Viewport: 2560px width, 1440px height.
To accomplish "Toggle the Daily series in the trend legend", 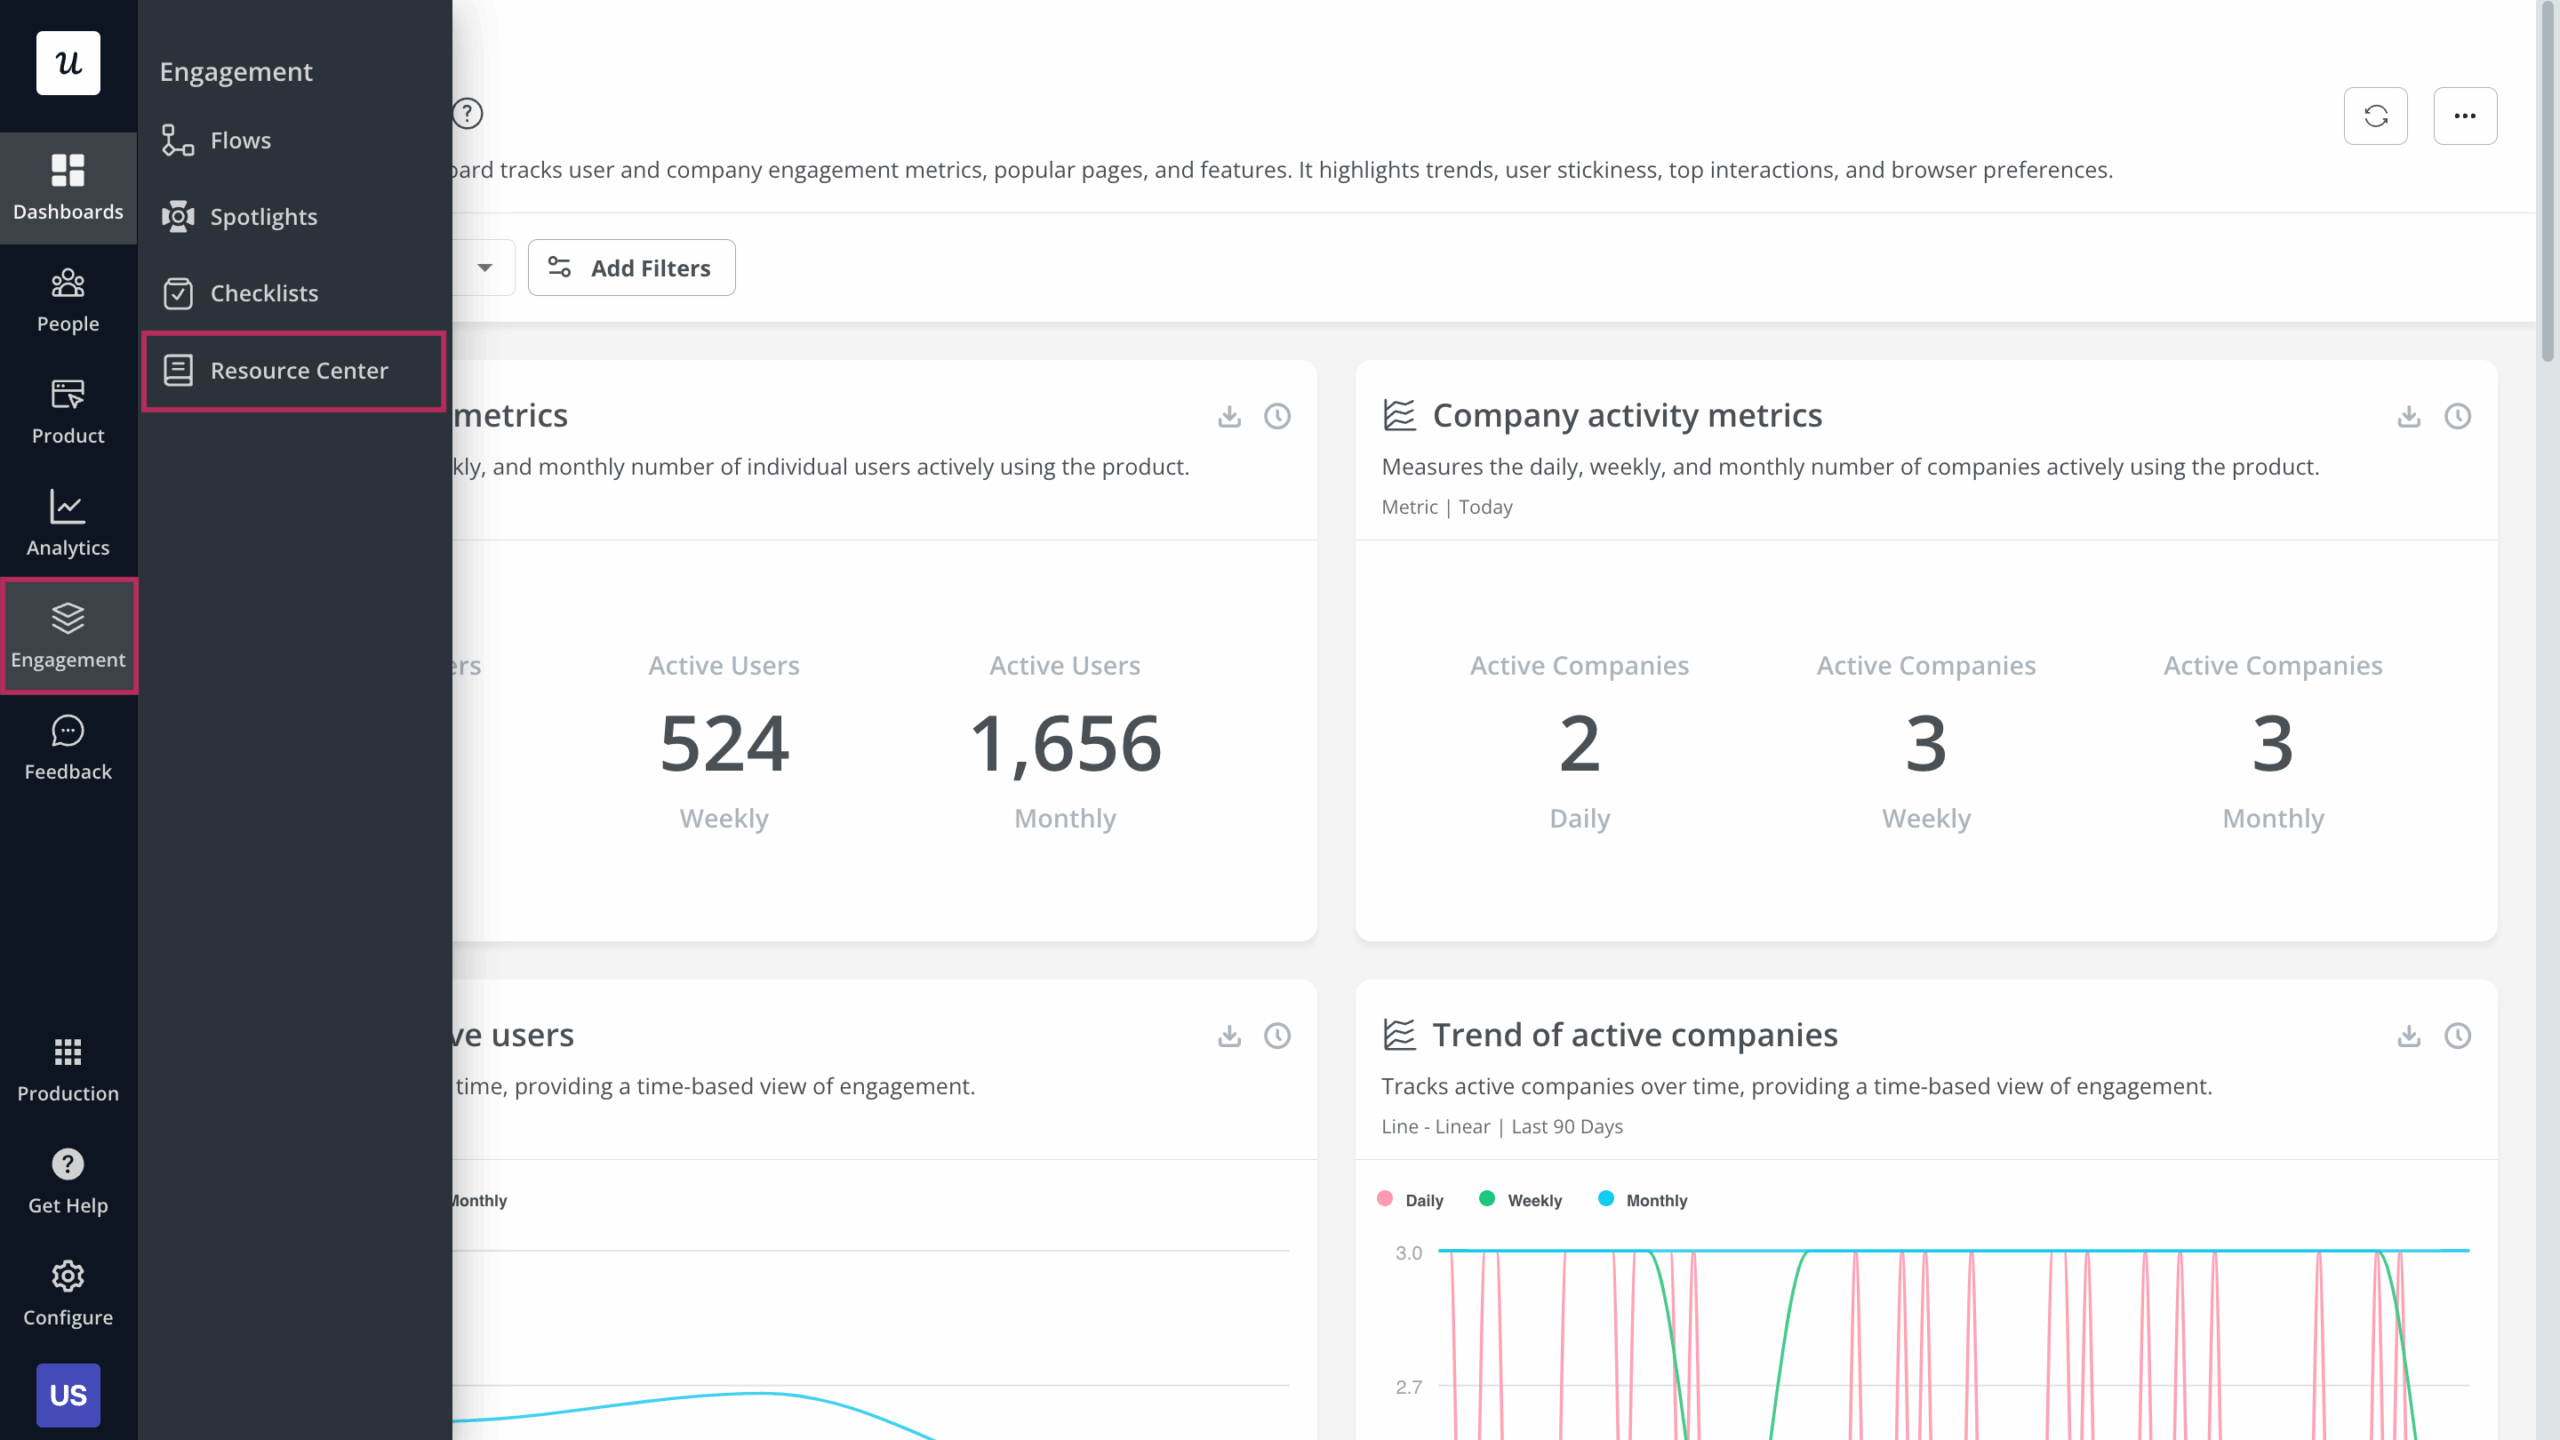I will coord(1410,1199).
